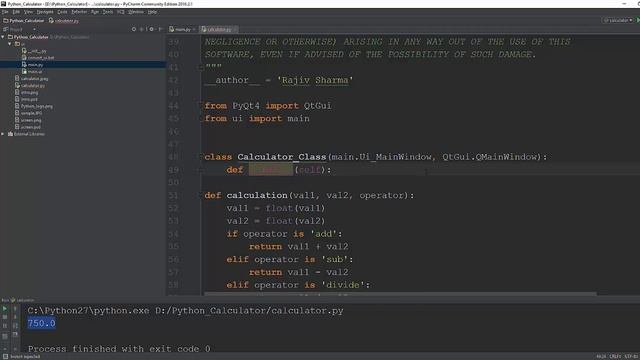Click the line ending CRLF indicator in status bar
Viewport: 640px width, 360px height.
click(615, 357)
